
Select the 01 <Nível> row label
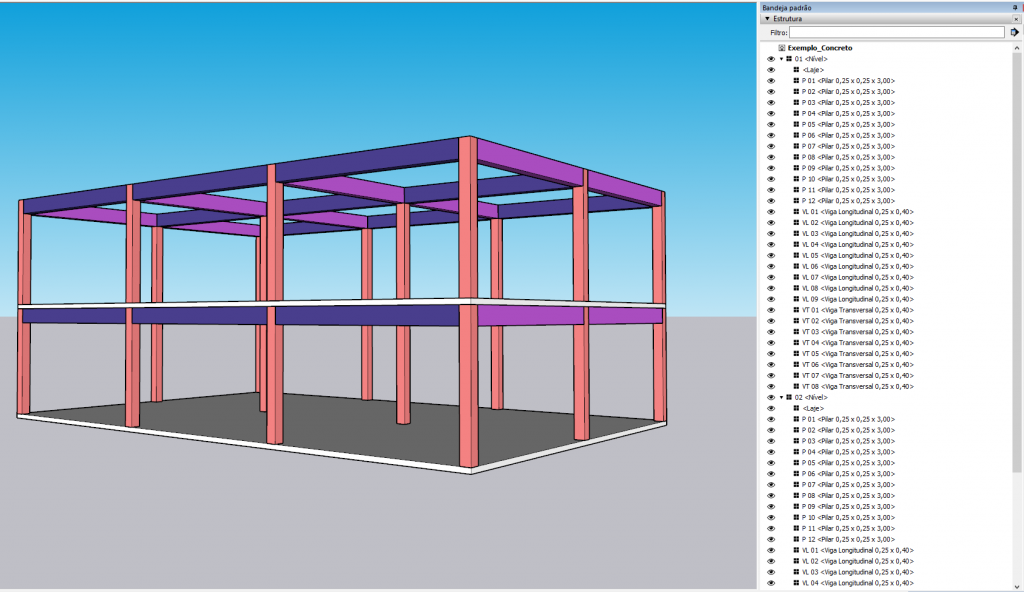(811, 59)
